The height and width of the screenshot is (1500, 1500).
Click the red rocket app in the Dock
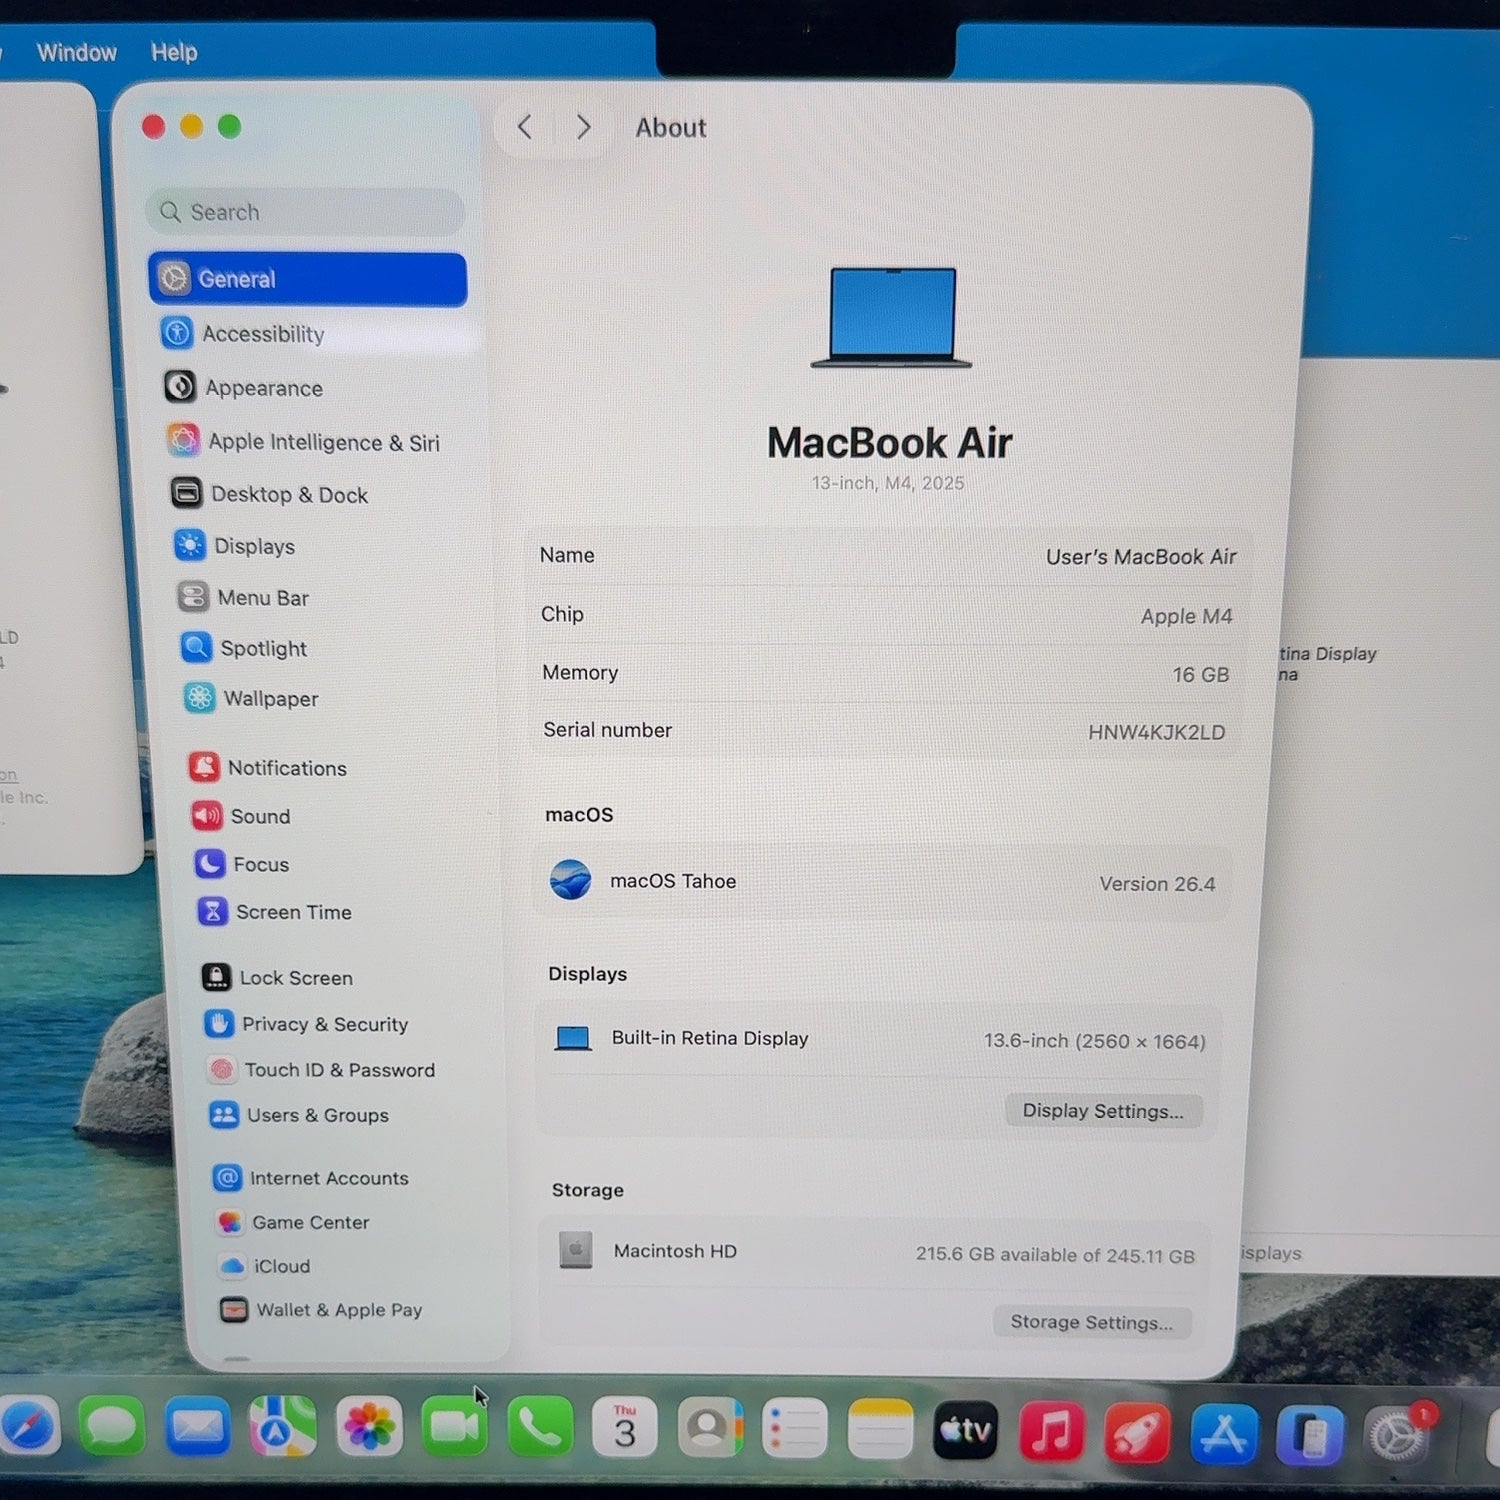(x=1138, y=1434)
